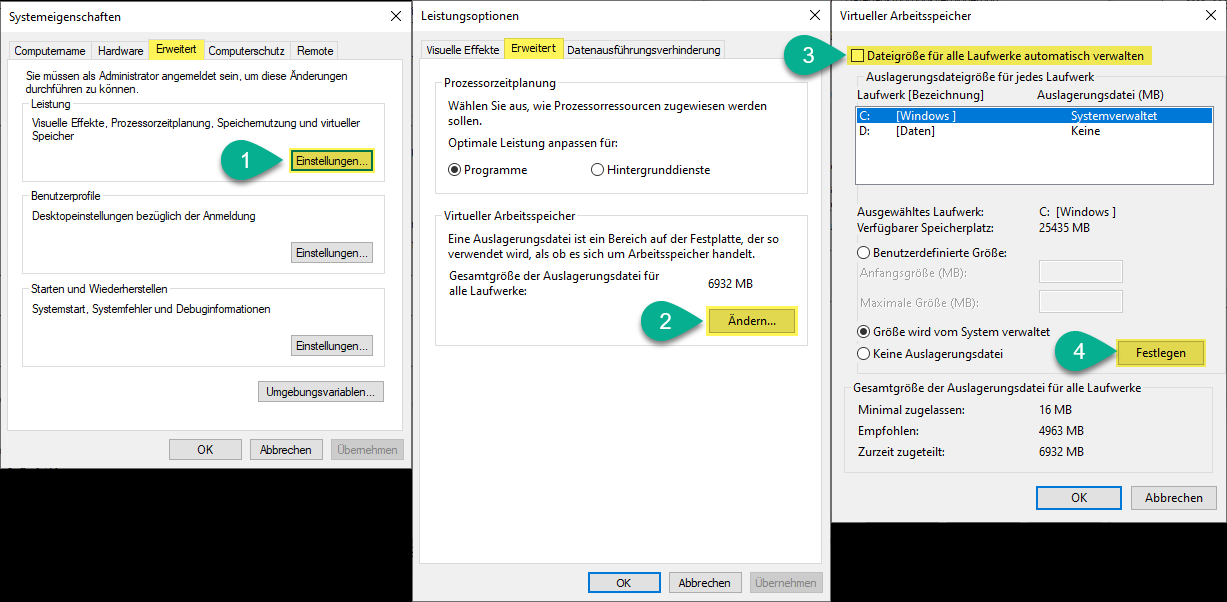
Task: Select Größe wird vom System verwaltet
Action: point(864,331)
